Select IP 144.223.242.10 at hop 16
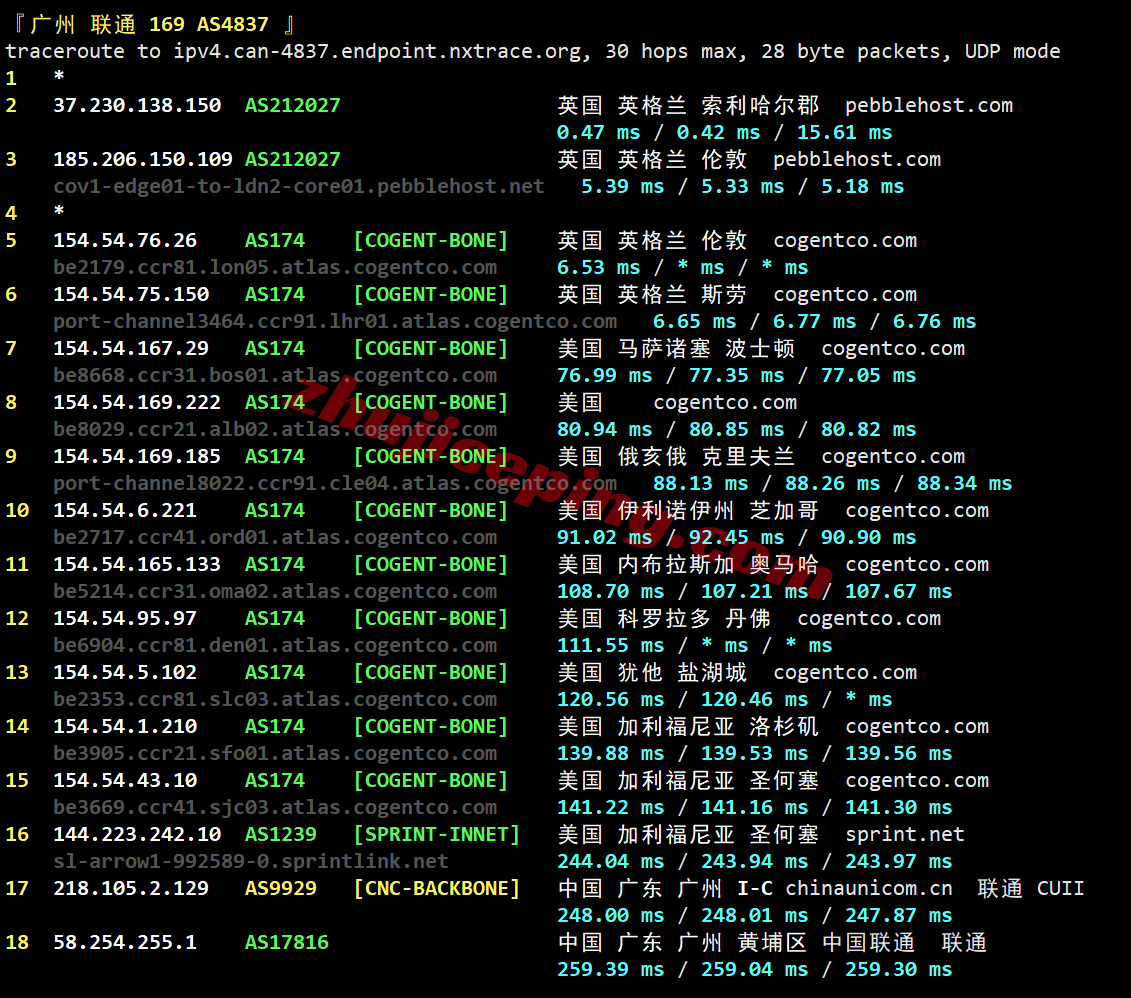Viewport: 1131px width, 998px height. (x=137, y=835)
